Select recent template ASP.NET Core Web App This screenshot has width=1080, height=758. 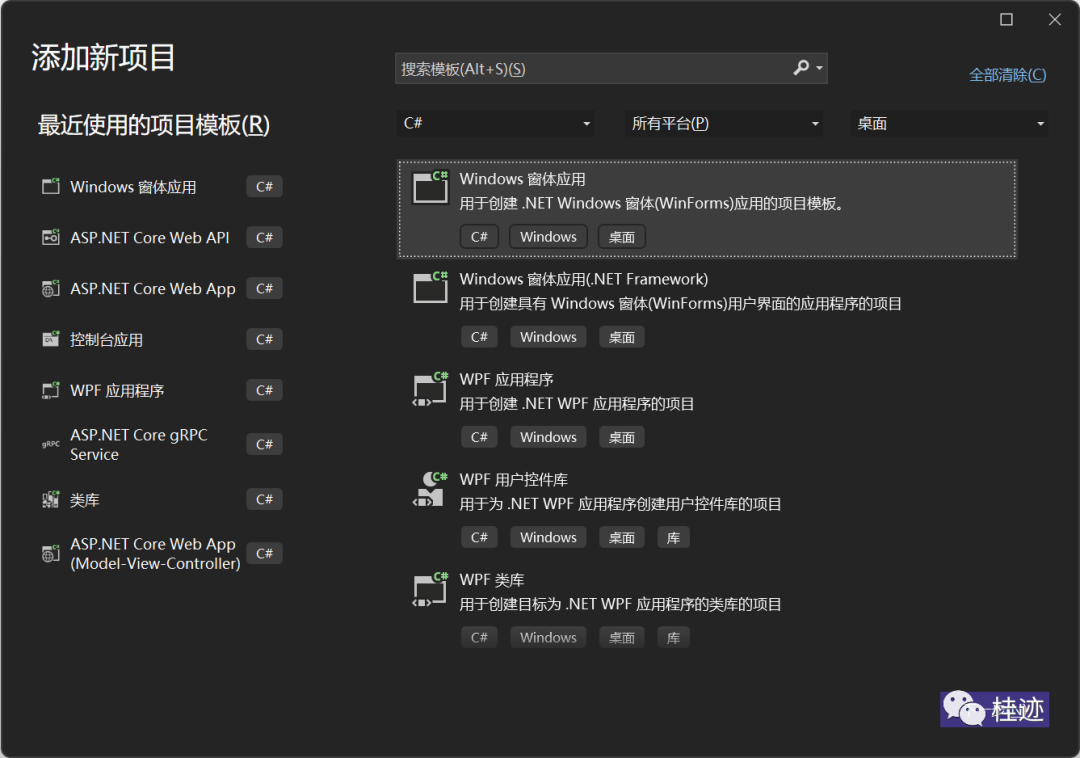click(x=162, y=288)
